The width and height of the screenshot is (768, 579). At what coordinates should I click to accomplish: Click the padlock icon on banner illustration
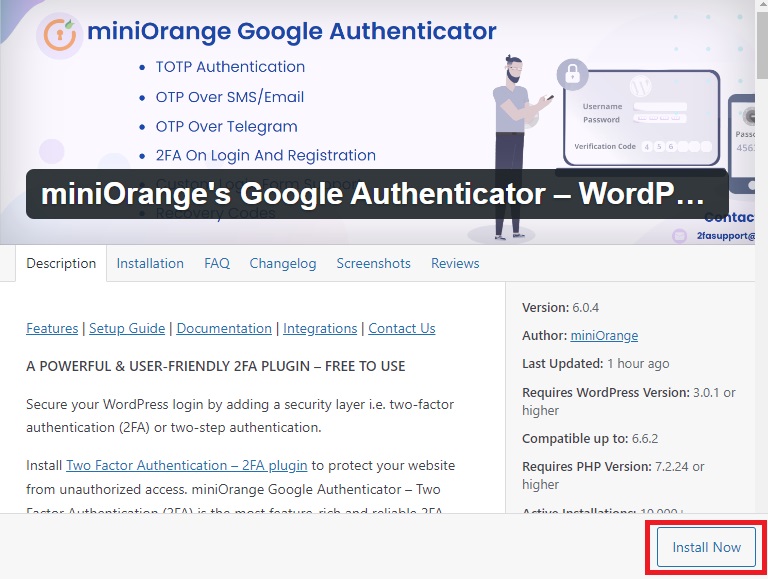pyautogui.click(x=572, y=74)
